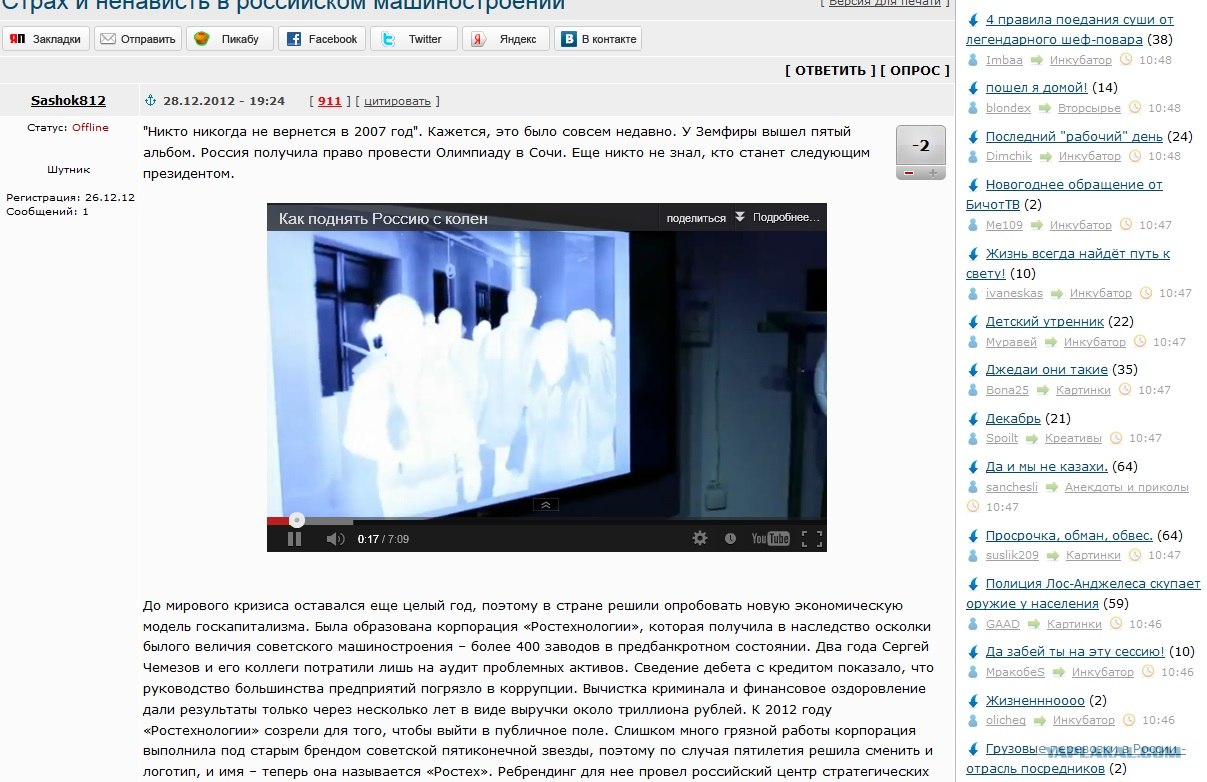The height and width of the screenshot is (782, 1207).
Task: Open user Imbaa profile
Action: tap(1004, 60)
